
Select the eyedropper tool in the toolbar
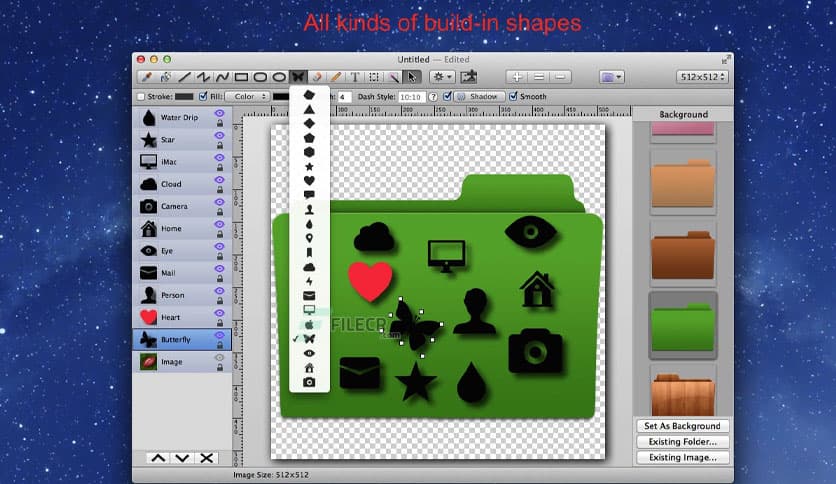(145, 77)
